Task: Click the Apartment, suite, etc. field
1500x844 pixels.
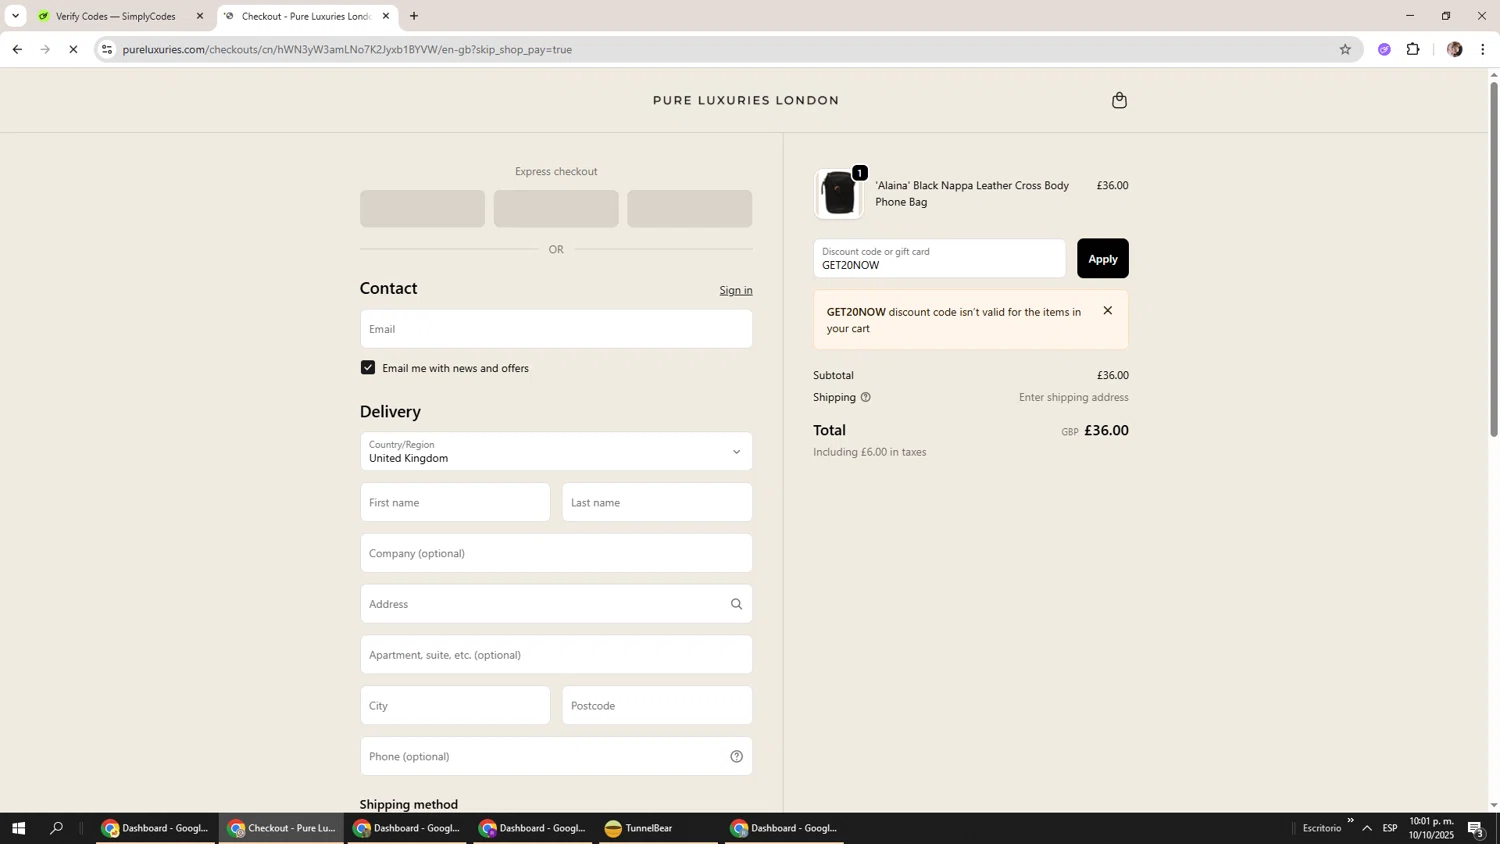Action: tap(556, 655)
